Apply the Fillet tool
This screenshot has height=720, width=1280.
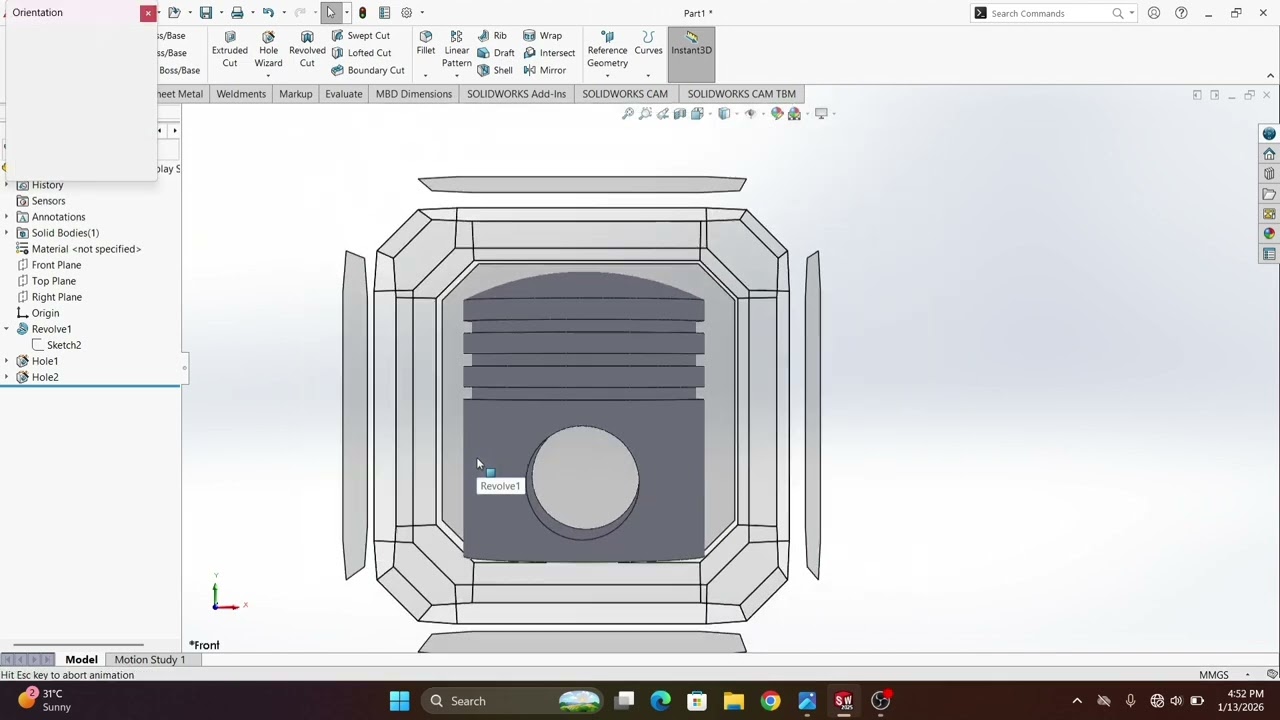click(x=425, y=43)
